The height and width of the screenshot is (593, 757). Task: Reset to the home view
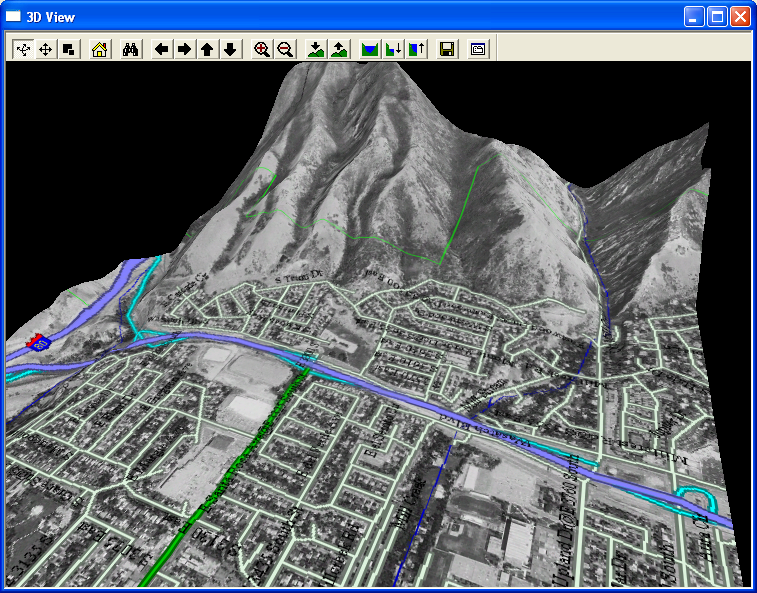tap(98, 49)
